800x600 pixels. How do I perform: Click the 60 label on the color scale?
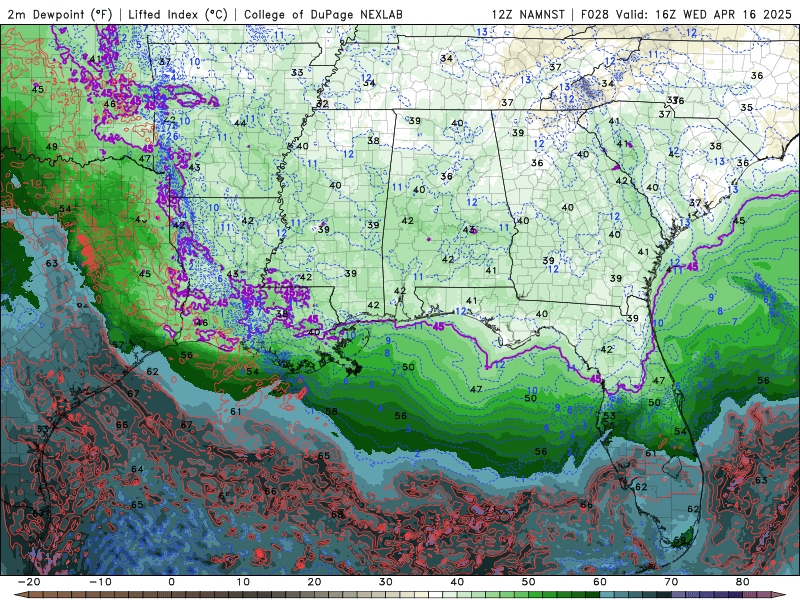pyautogui.click(x=600, y=582)
